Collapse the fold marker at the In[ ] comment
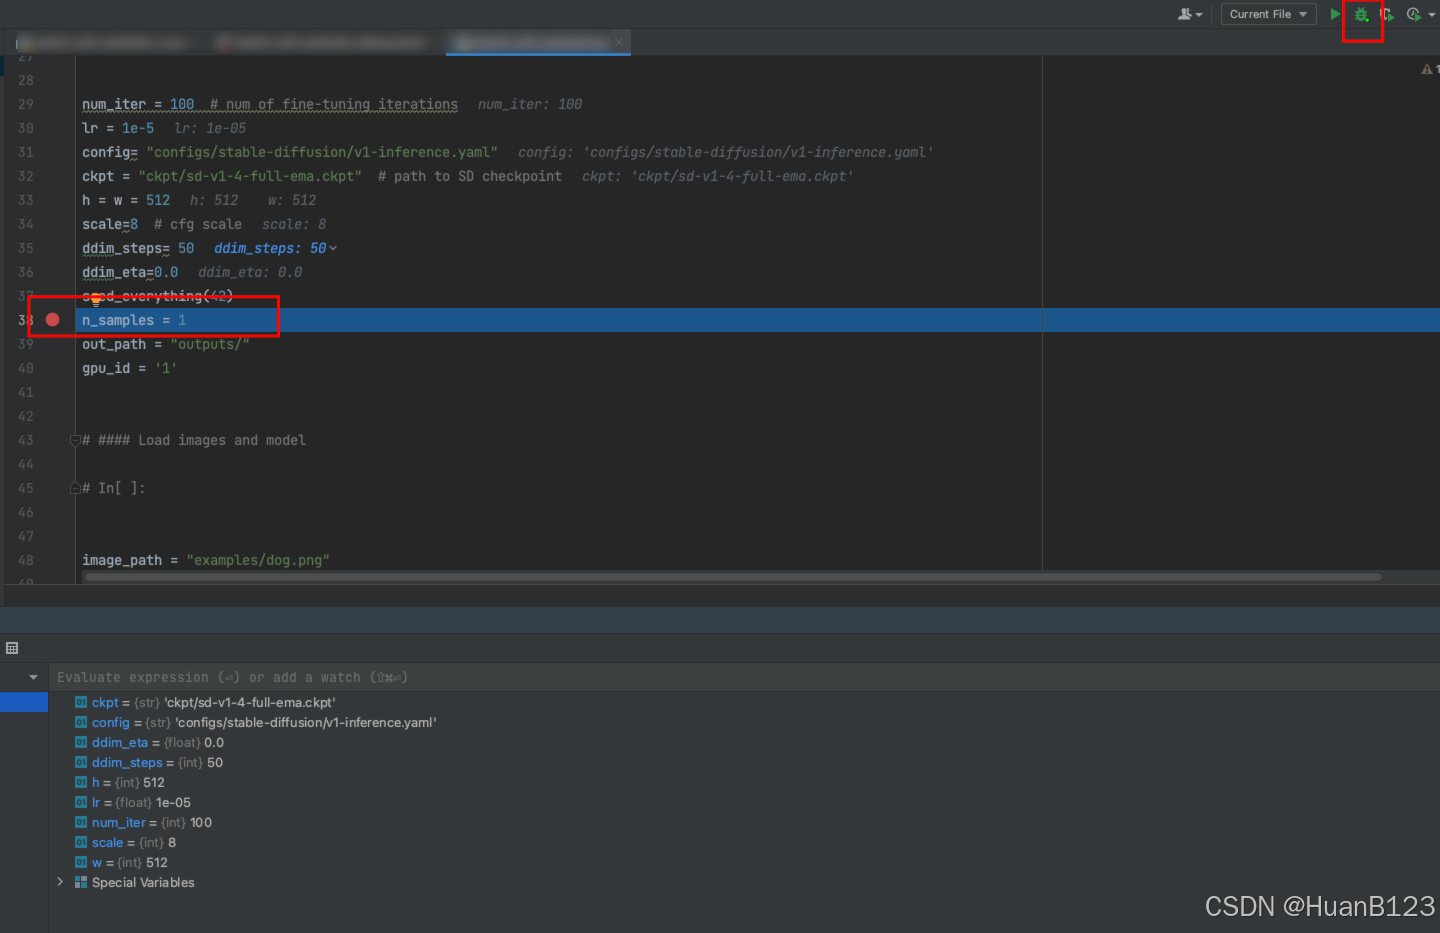The width and height of the screenshot is (1440, 933). coord(75,487)
